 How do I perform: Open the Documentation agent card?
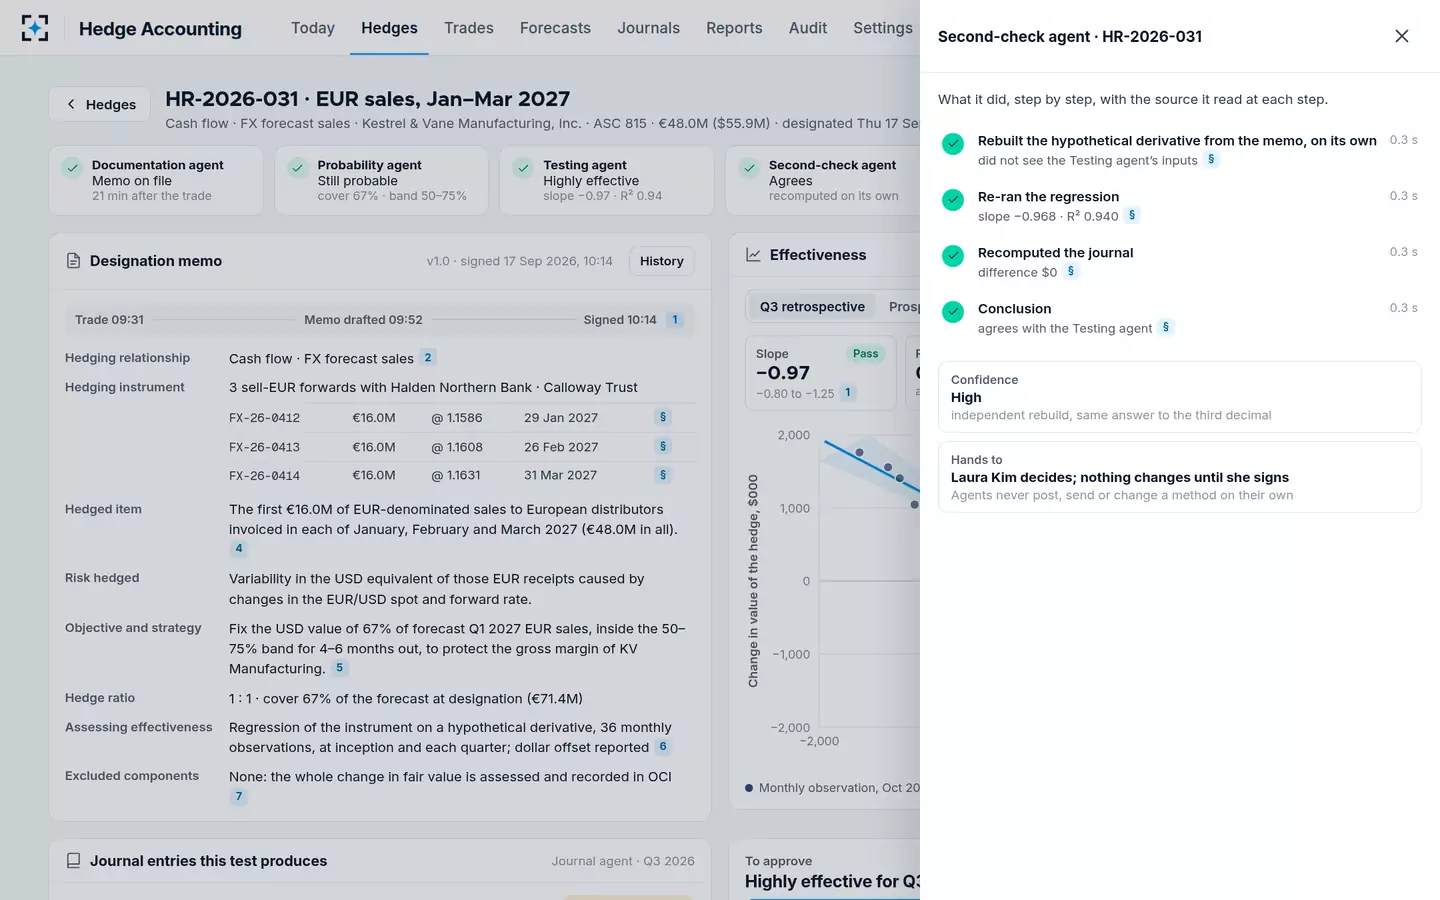(x=156, y=181)
